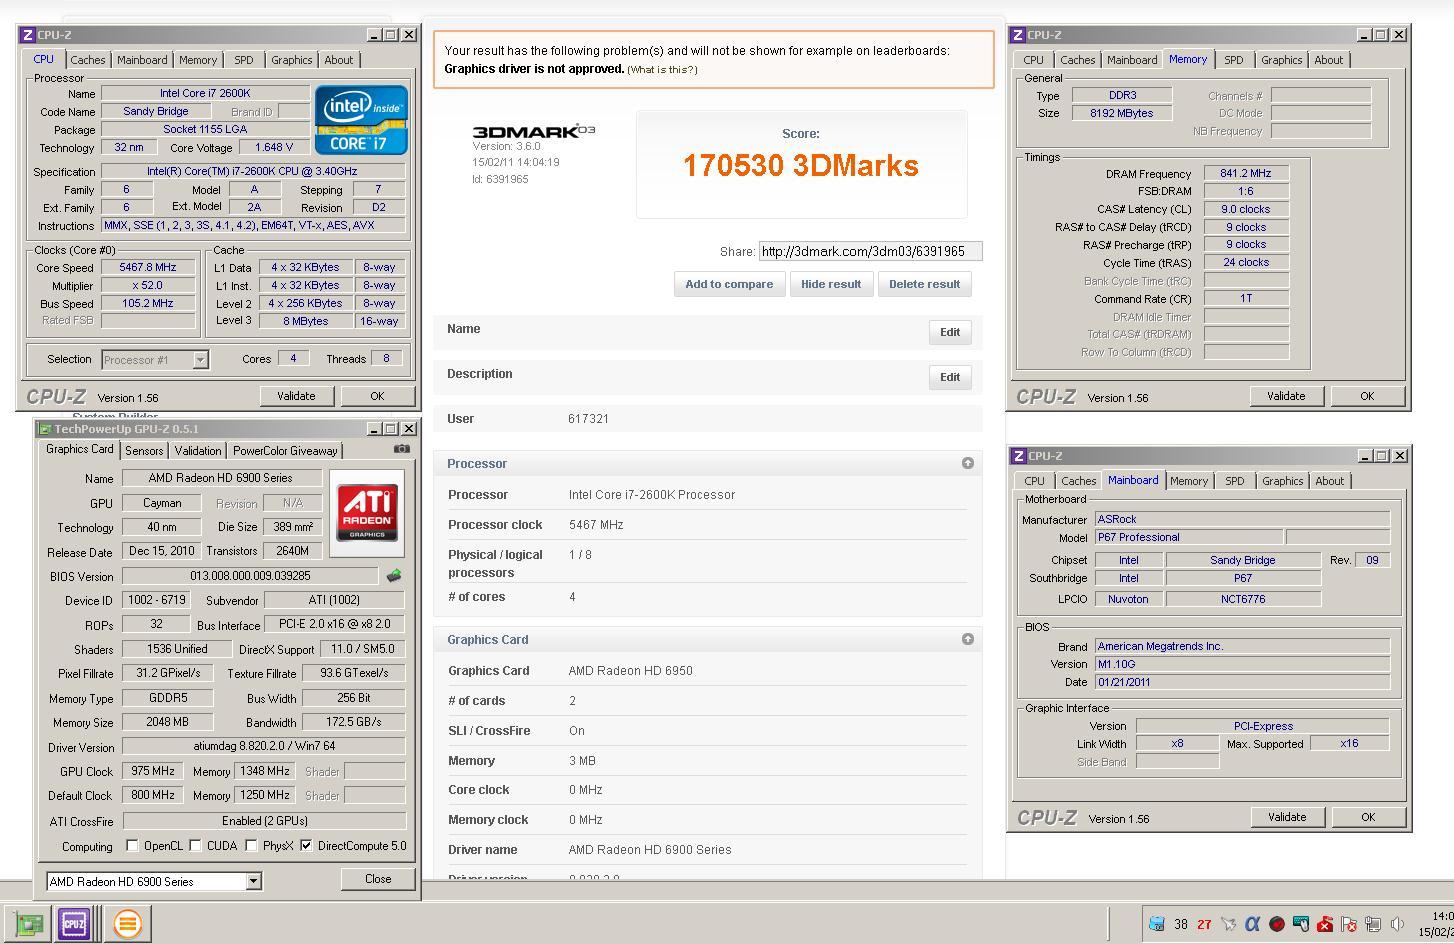The width and height of the screenshot is (1454, 944).
Task: Click the ATI Radeon logo in GPU-Z
Action: pyautogui.click(x=367, y=513)
